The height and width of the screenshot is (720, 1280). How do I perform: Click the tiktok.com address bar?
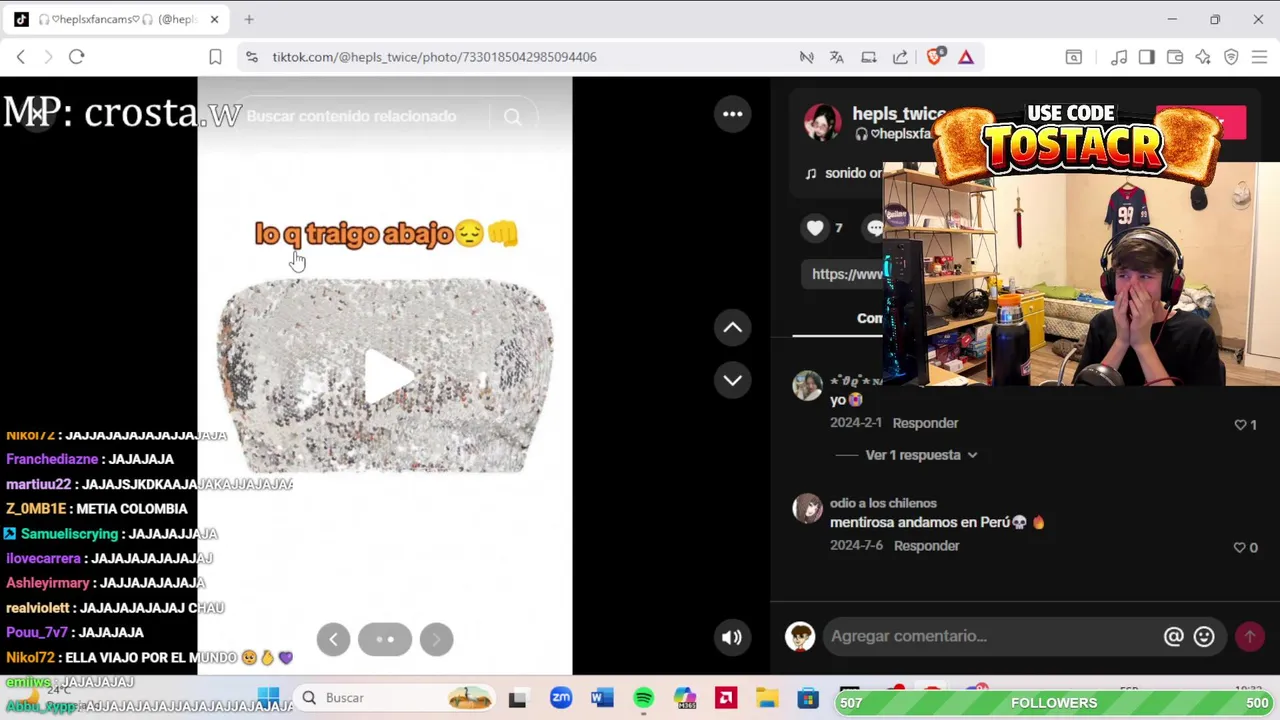click(434, 57)
